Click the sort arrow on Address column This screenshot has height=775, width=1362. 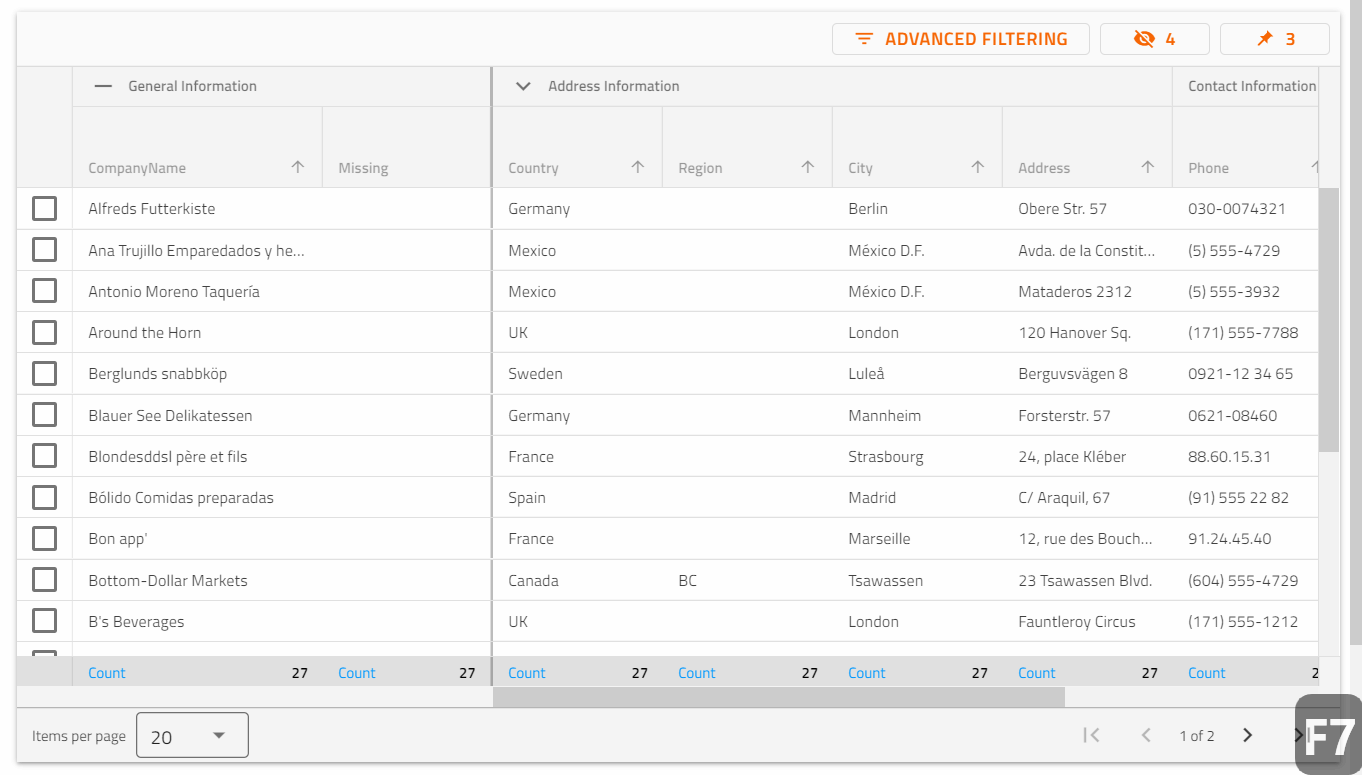point(1147,167)
